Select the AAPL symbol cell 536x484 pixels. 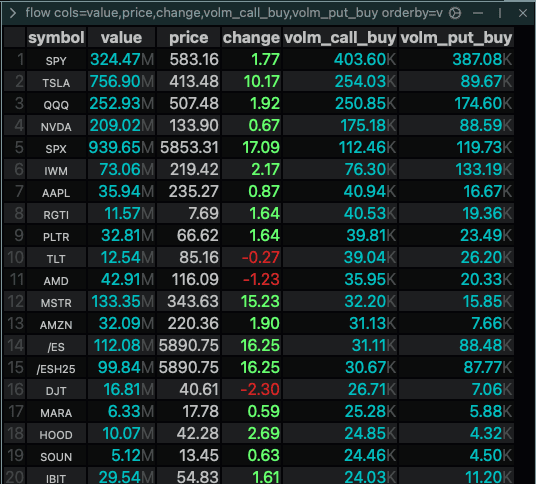[x=56, y=192]
